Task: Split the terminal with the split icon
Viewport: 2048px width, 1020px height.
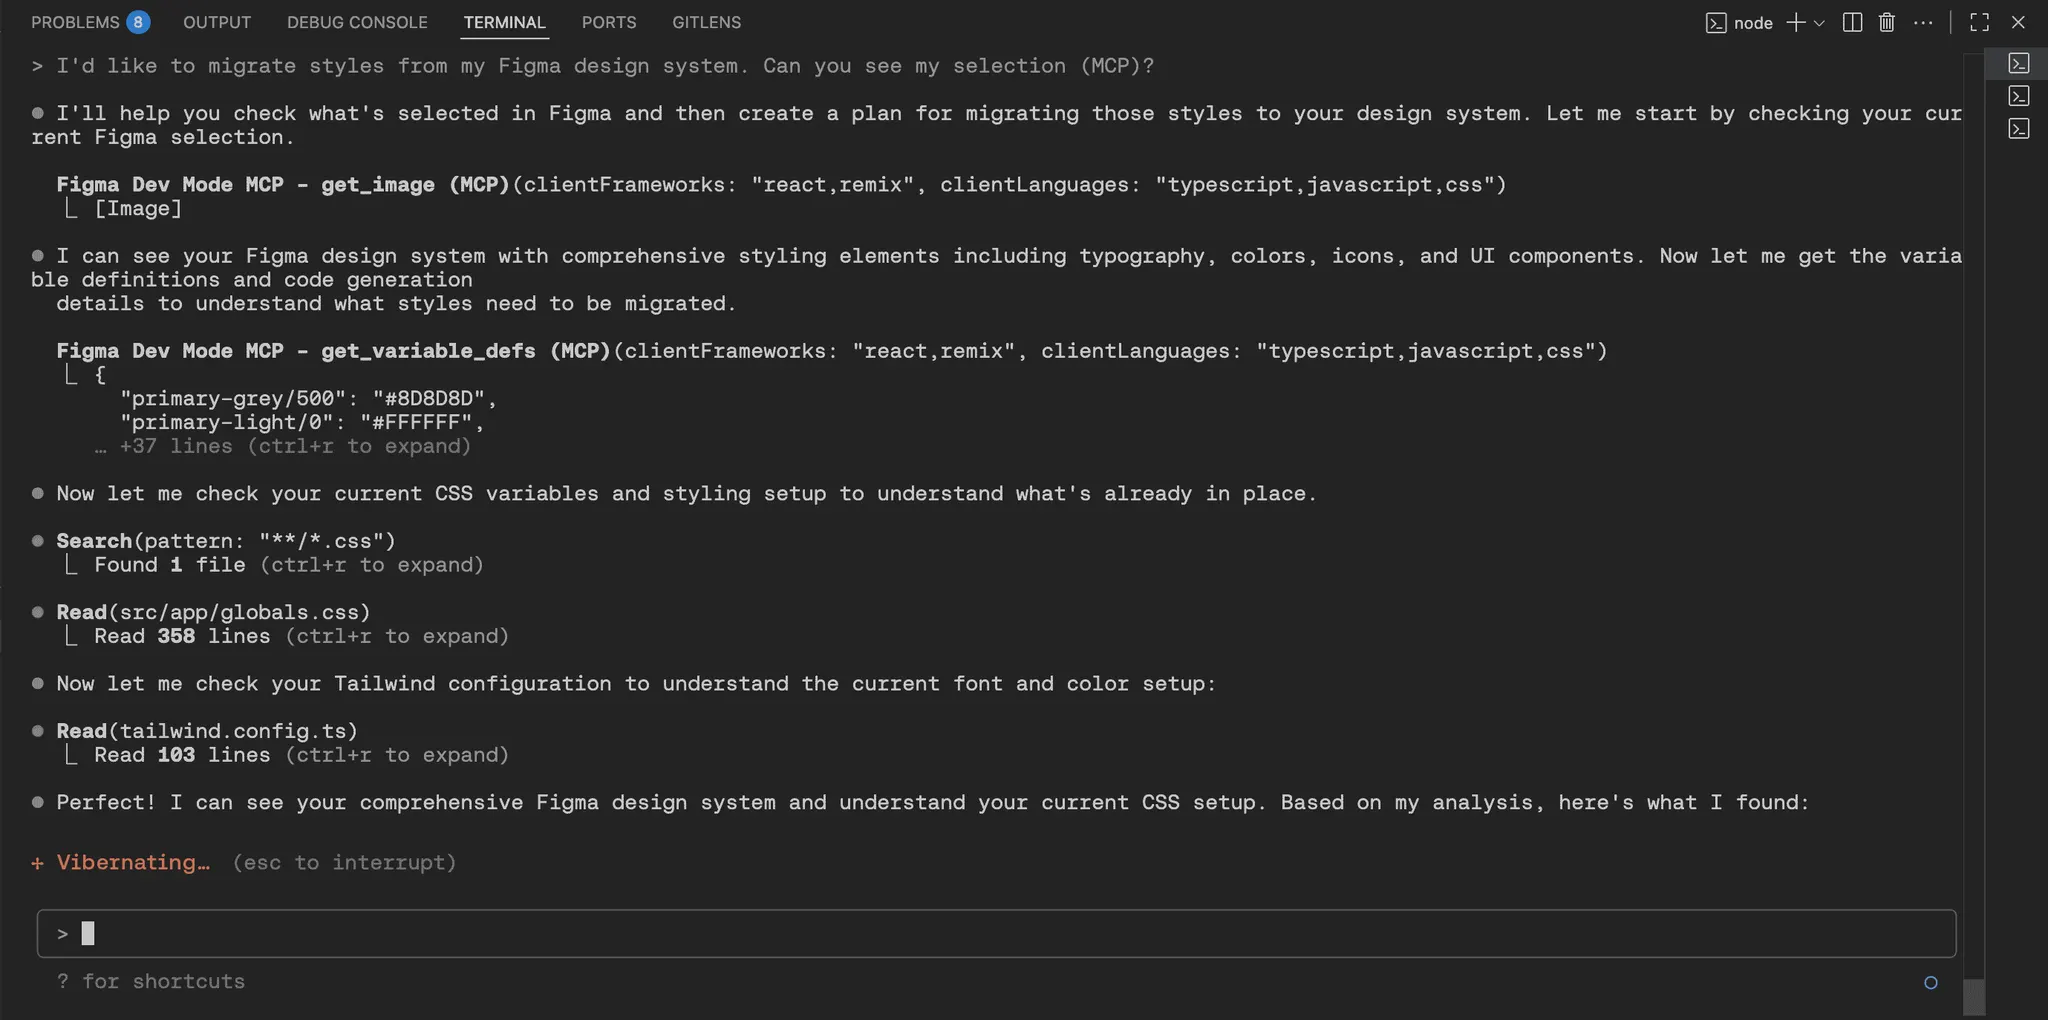Action: coord(1852,22)
